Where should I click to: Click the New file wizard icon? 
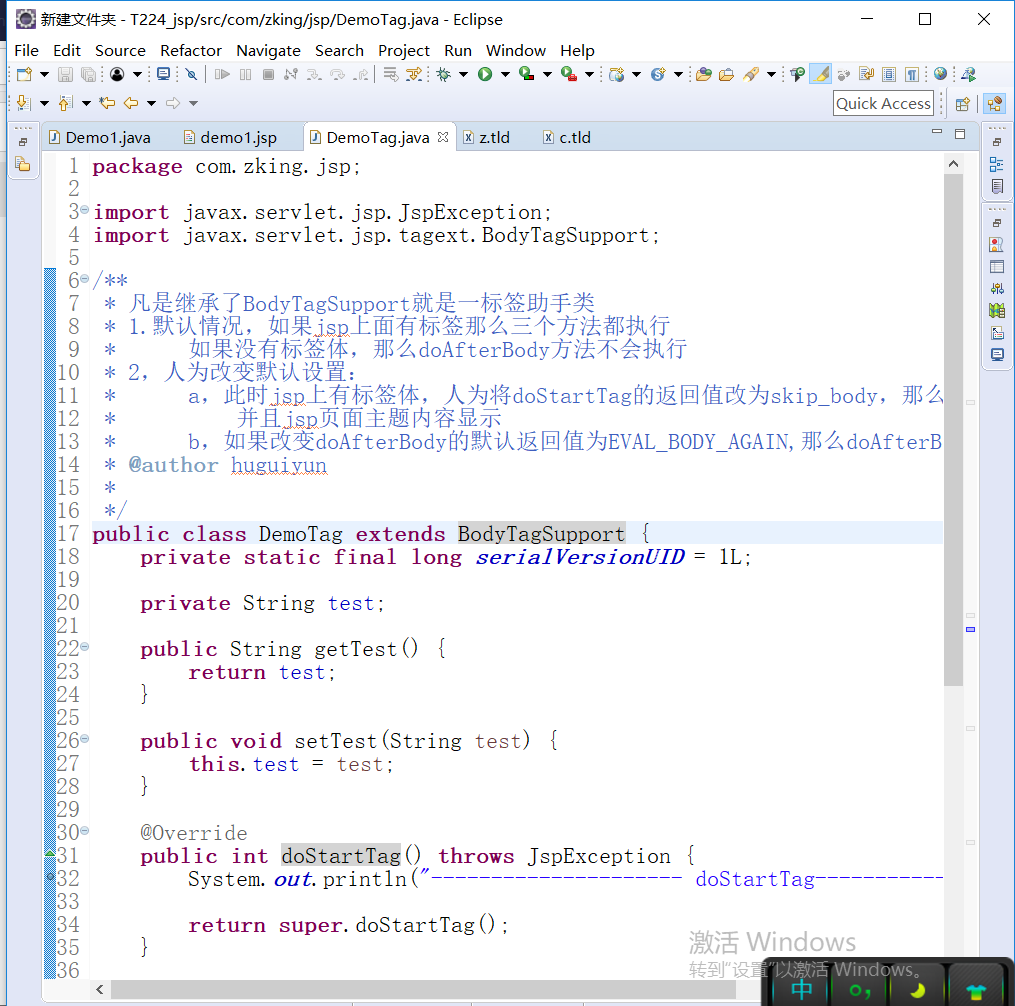24,74
